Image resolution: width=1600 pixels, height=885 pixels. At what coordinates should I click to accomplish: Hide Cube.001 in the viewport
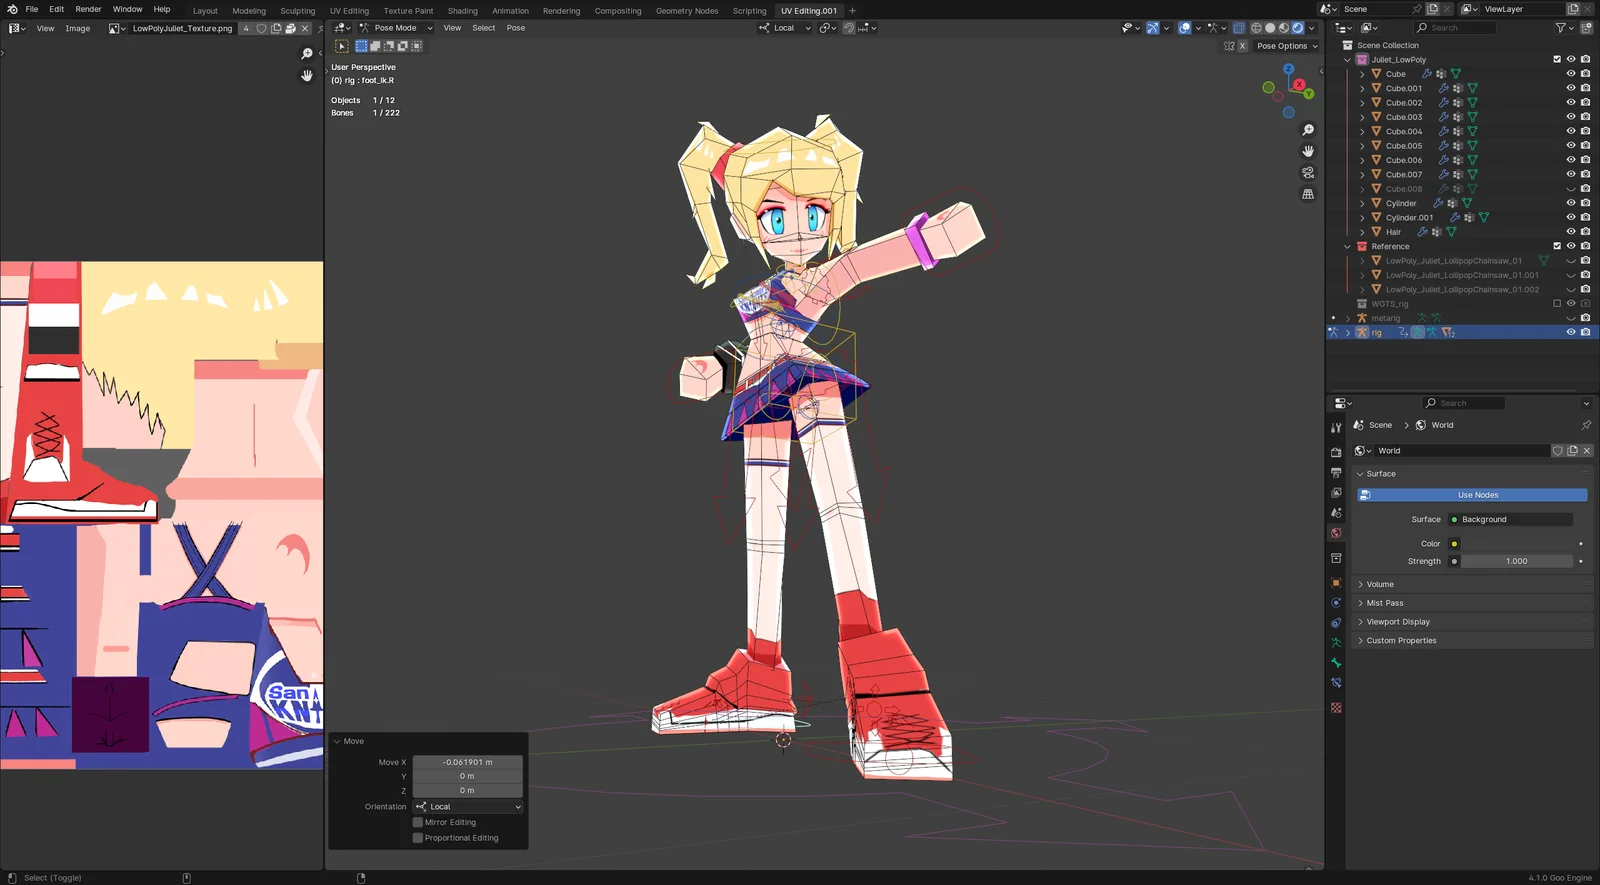1571,88
